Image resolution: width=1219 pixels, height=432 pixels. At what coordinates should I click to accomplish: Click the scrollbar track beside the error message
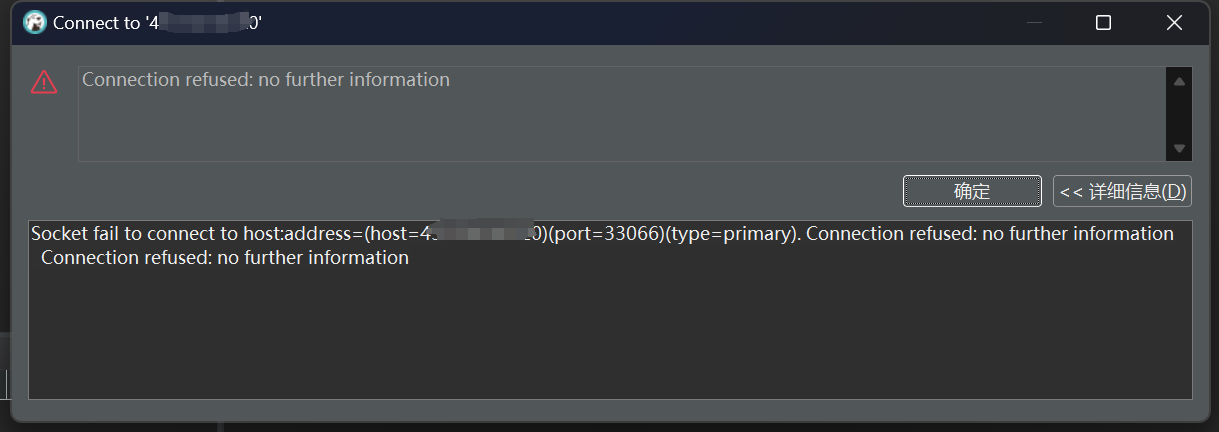click(x=1179, y=115)
